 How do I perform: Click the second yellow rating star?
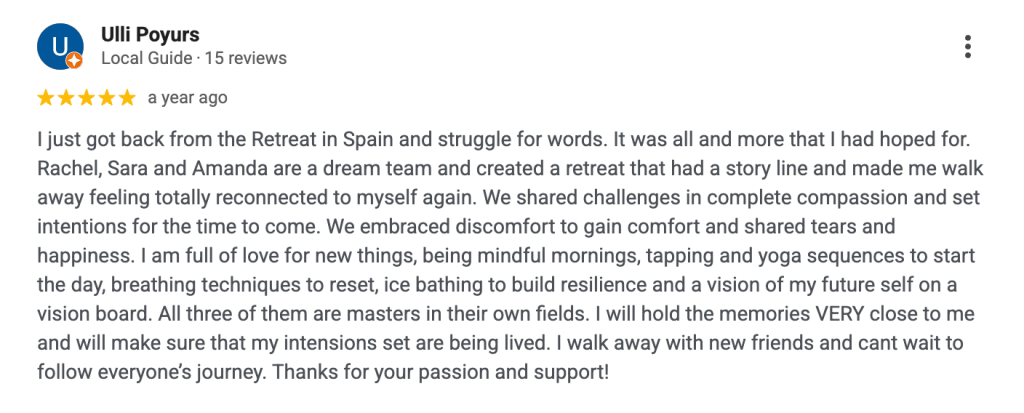[65, 98]
